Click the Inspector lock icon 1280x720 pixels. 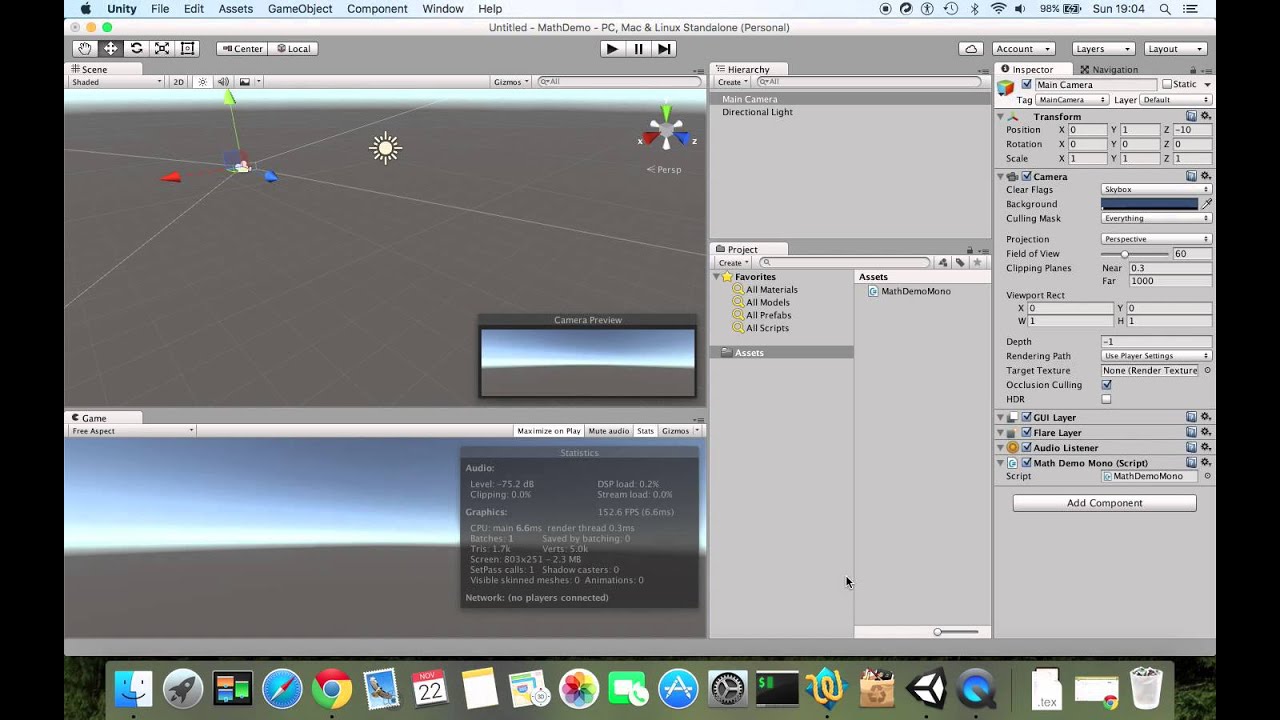point(1193,70)
